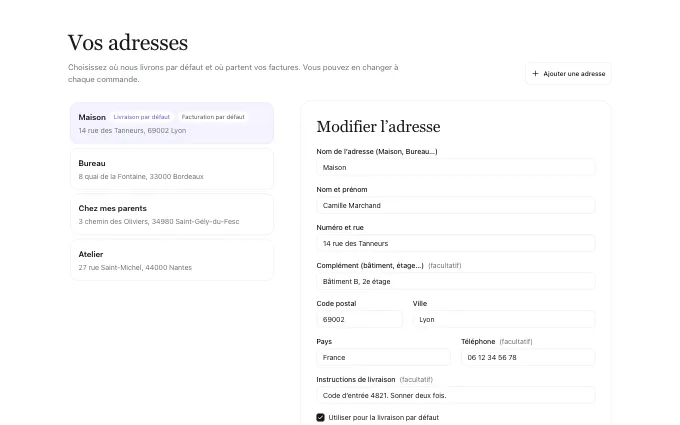Click the text 8 quai de la Fontaine, 33000 Bordeaux
The image size is (680, 425).
pos(141,177)
